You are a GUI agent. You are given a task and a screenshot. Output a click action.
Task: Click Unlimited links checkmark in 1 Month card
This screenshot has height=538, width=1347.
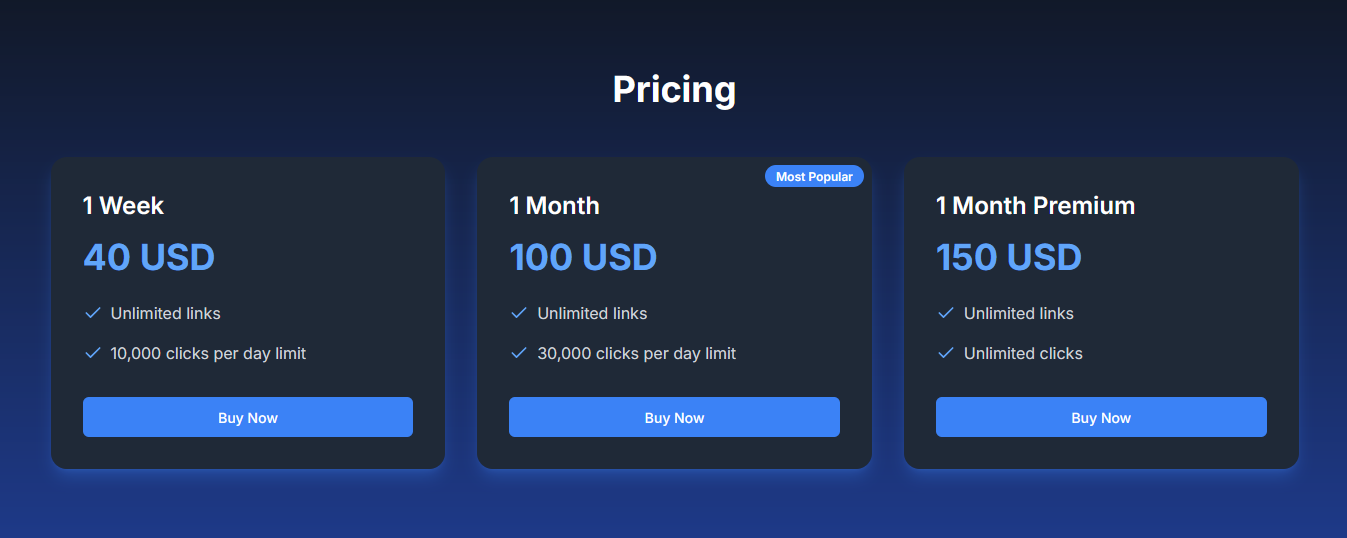click(x=519, y=313)
